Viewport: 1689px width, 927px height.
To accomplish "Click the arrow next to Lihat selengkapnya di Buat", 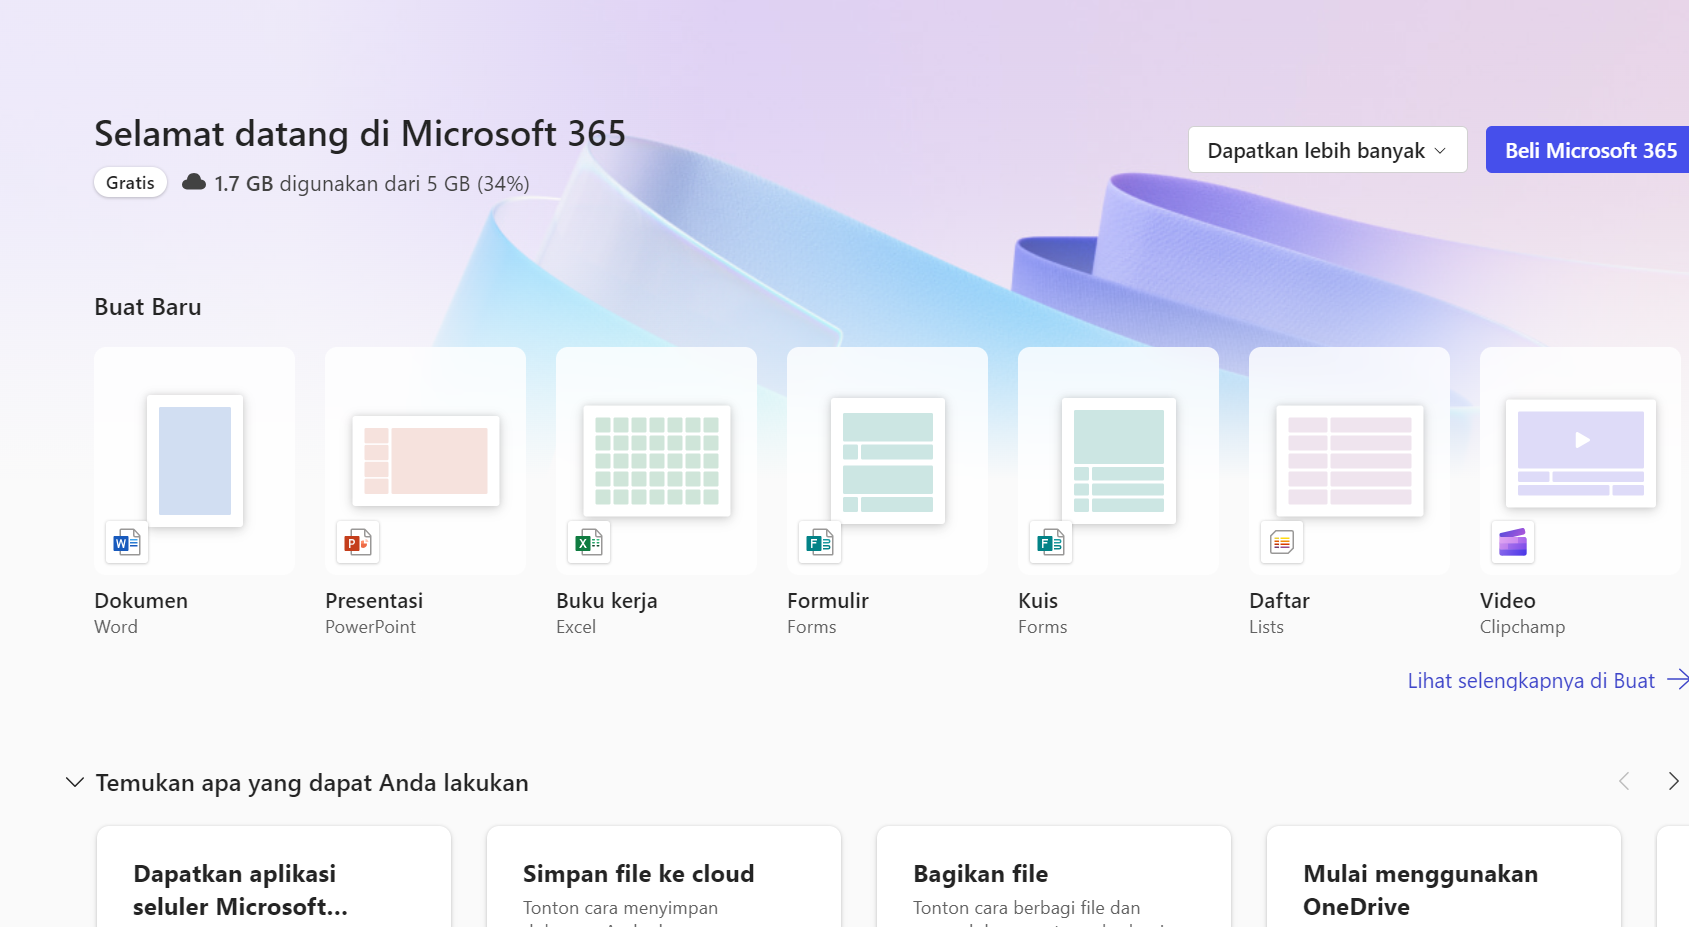I will [x=1677, y=680].
